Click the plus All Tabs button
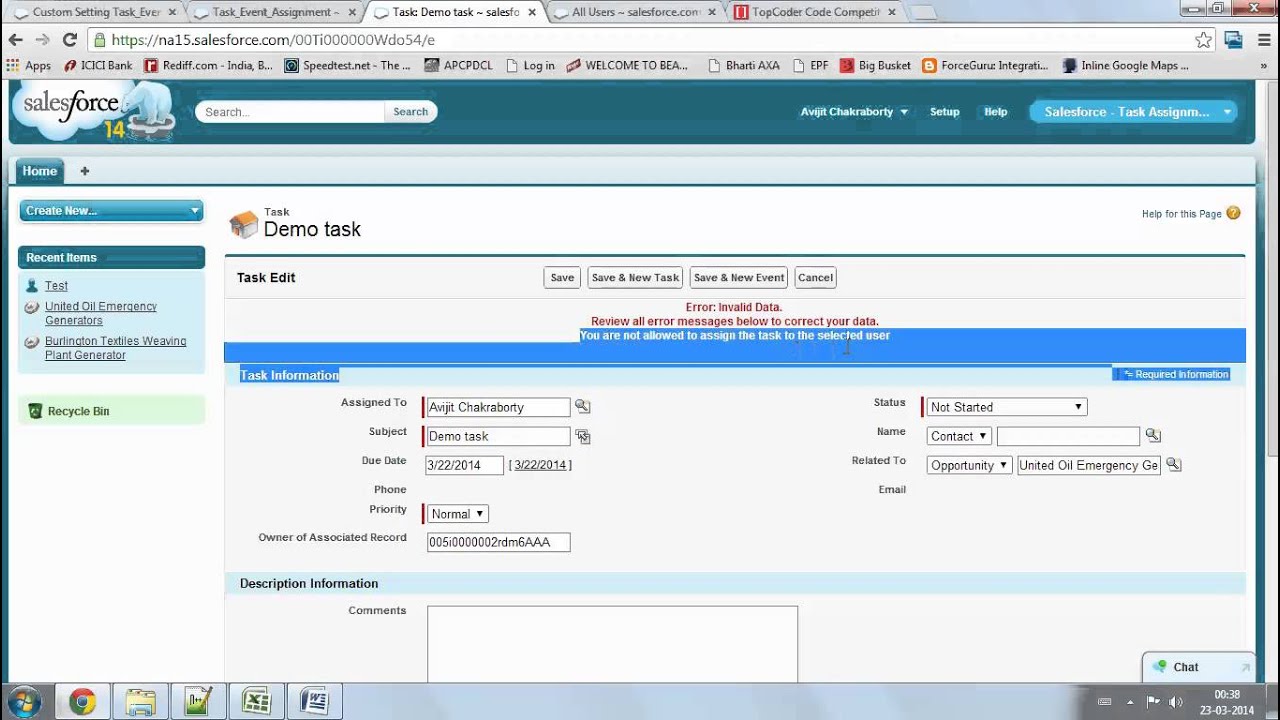 (84, 171)
